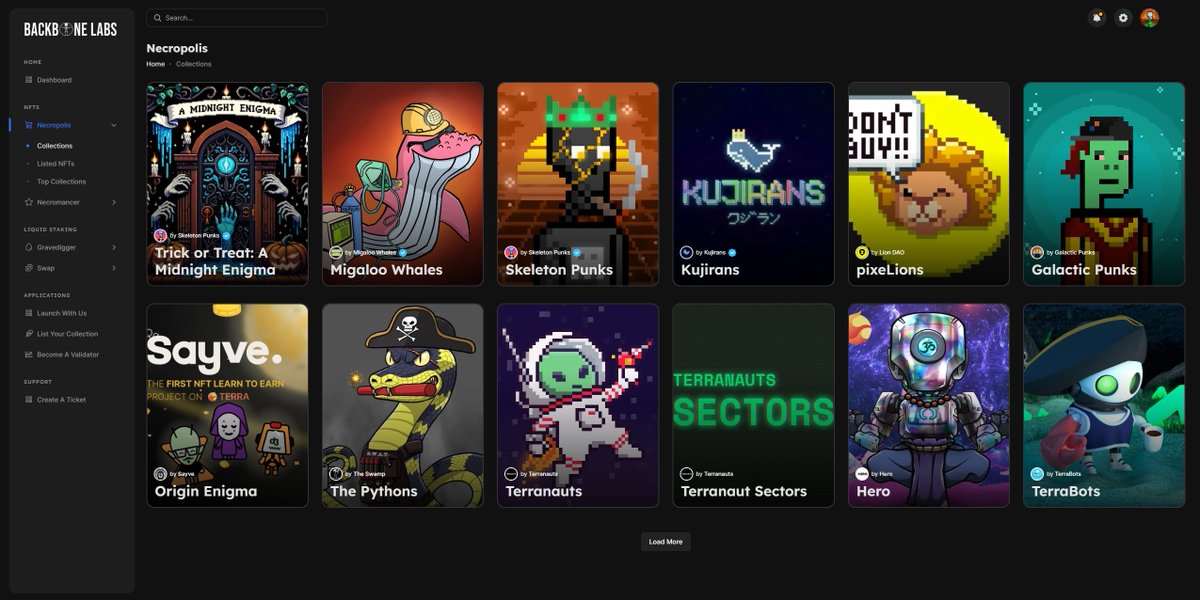Click the Migaloo Whales creator avatar
Screen dimensions: 1200x600
pos(336,253)
